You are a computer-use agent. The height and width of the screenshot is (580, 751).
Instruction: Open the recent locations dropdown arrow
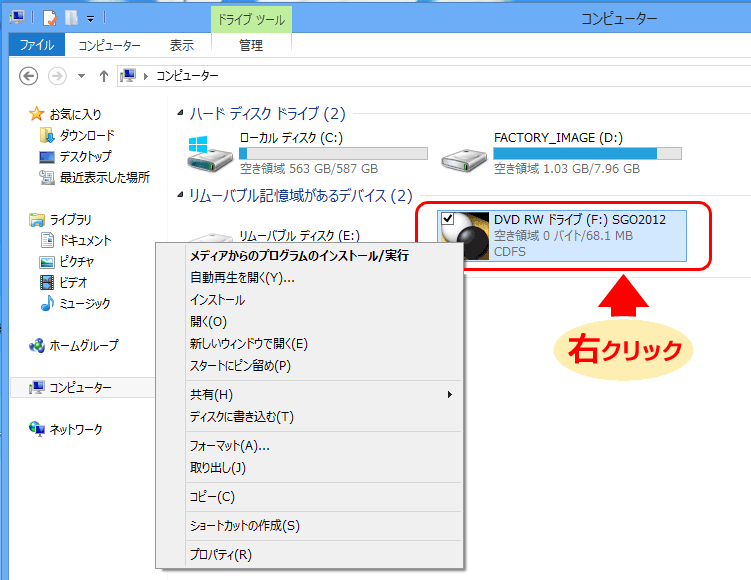pos(81,76)
